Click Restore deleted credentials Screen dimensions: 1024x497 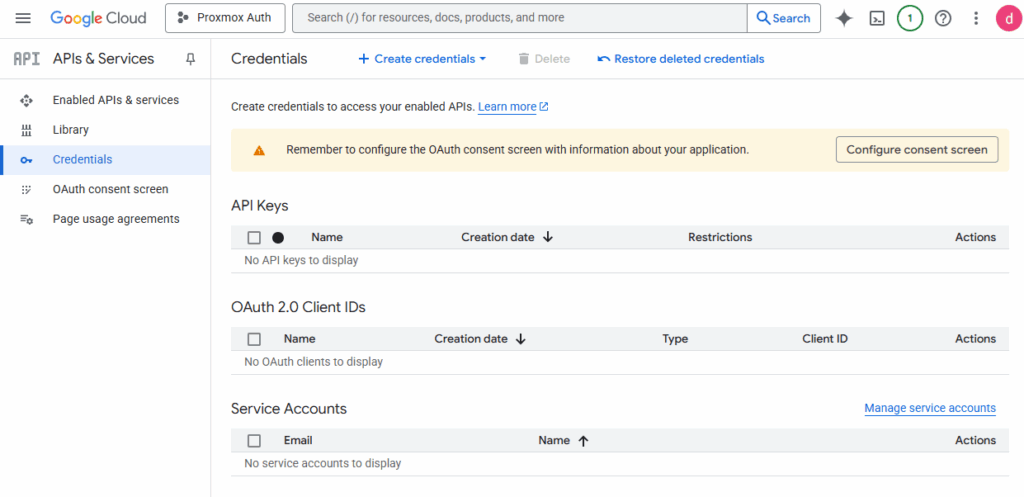[x=680, y=59]
